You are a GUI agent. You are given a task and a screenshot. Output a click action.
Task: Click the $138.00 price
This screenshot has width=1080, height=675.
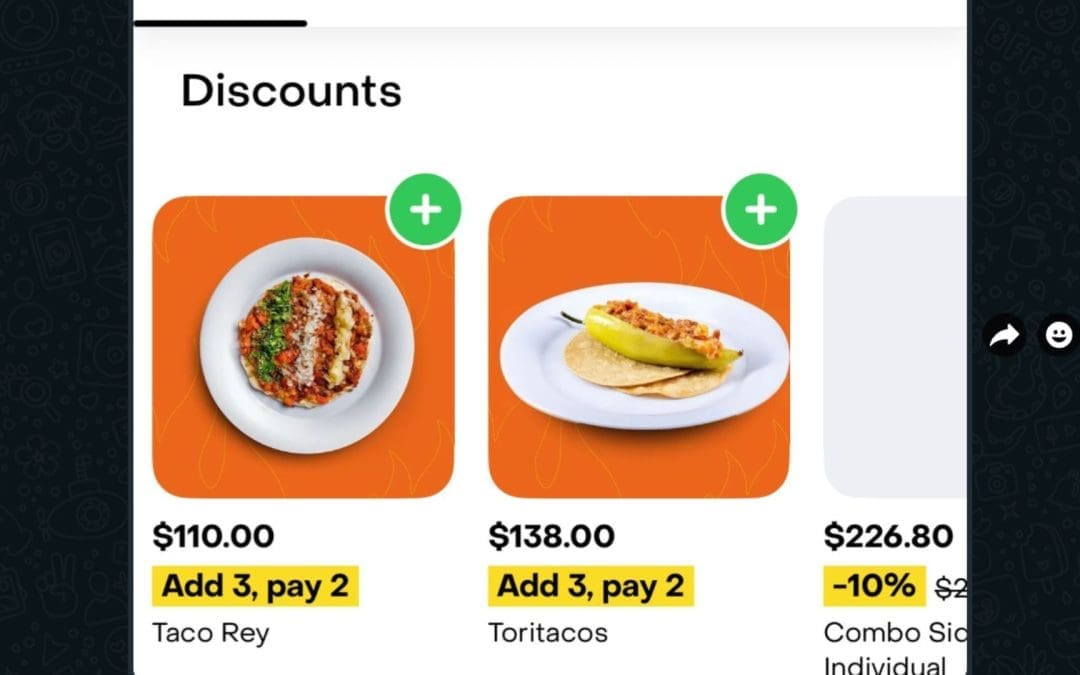[551, 536]
